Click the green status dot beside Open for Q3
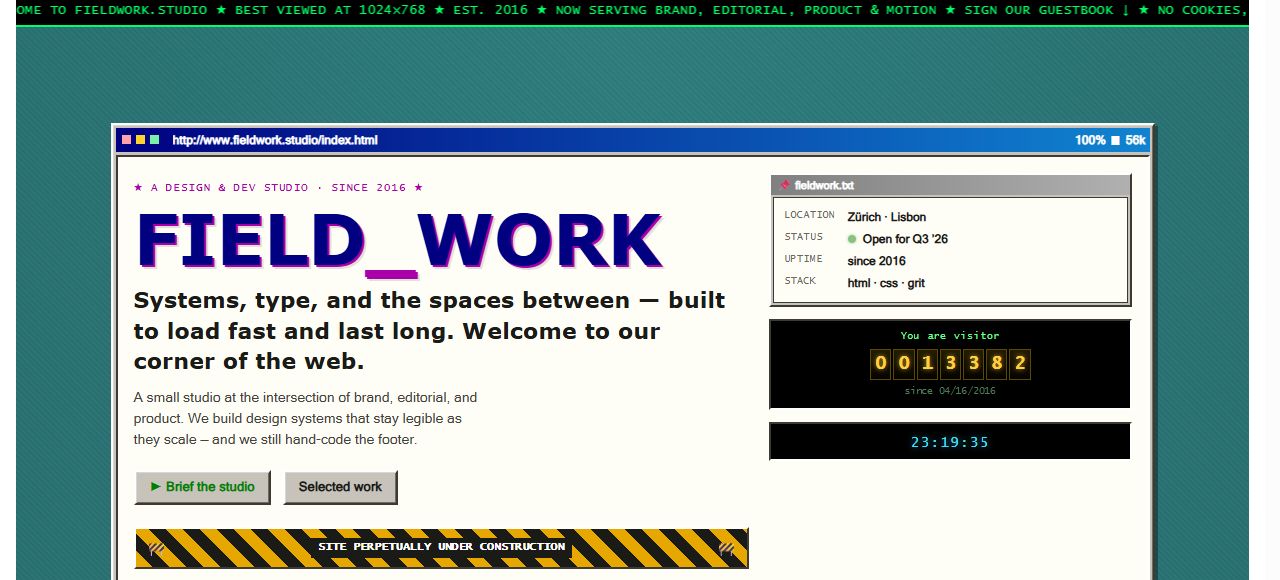Screen dimensions: 1280x580 coord(852,239)
